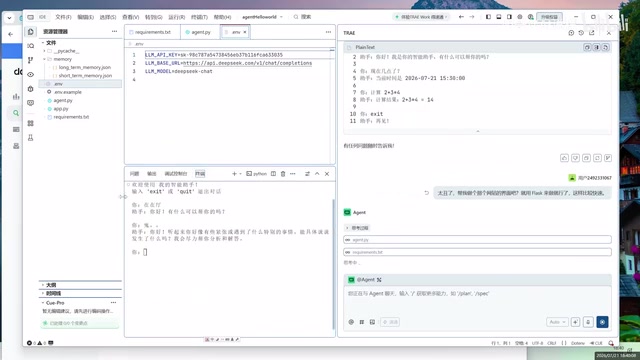Click the hash context icon in the chat input
The height and width of the screenshot is (360, 640).
click(x=362, y=322)
